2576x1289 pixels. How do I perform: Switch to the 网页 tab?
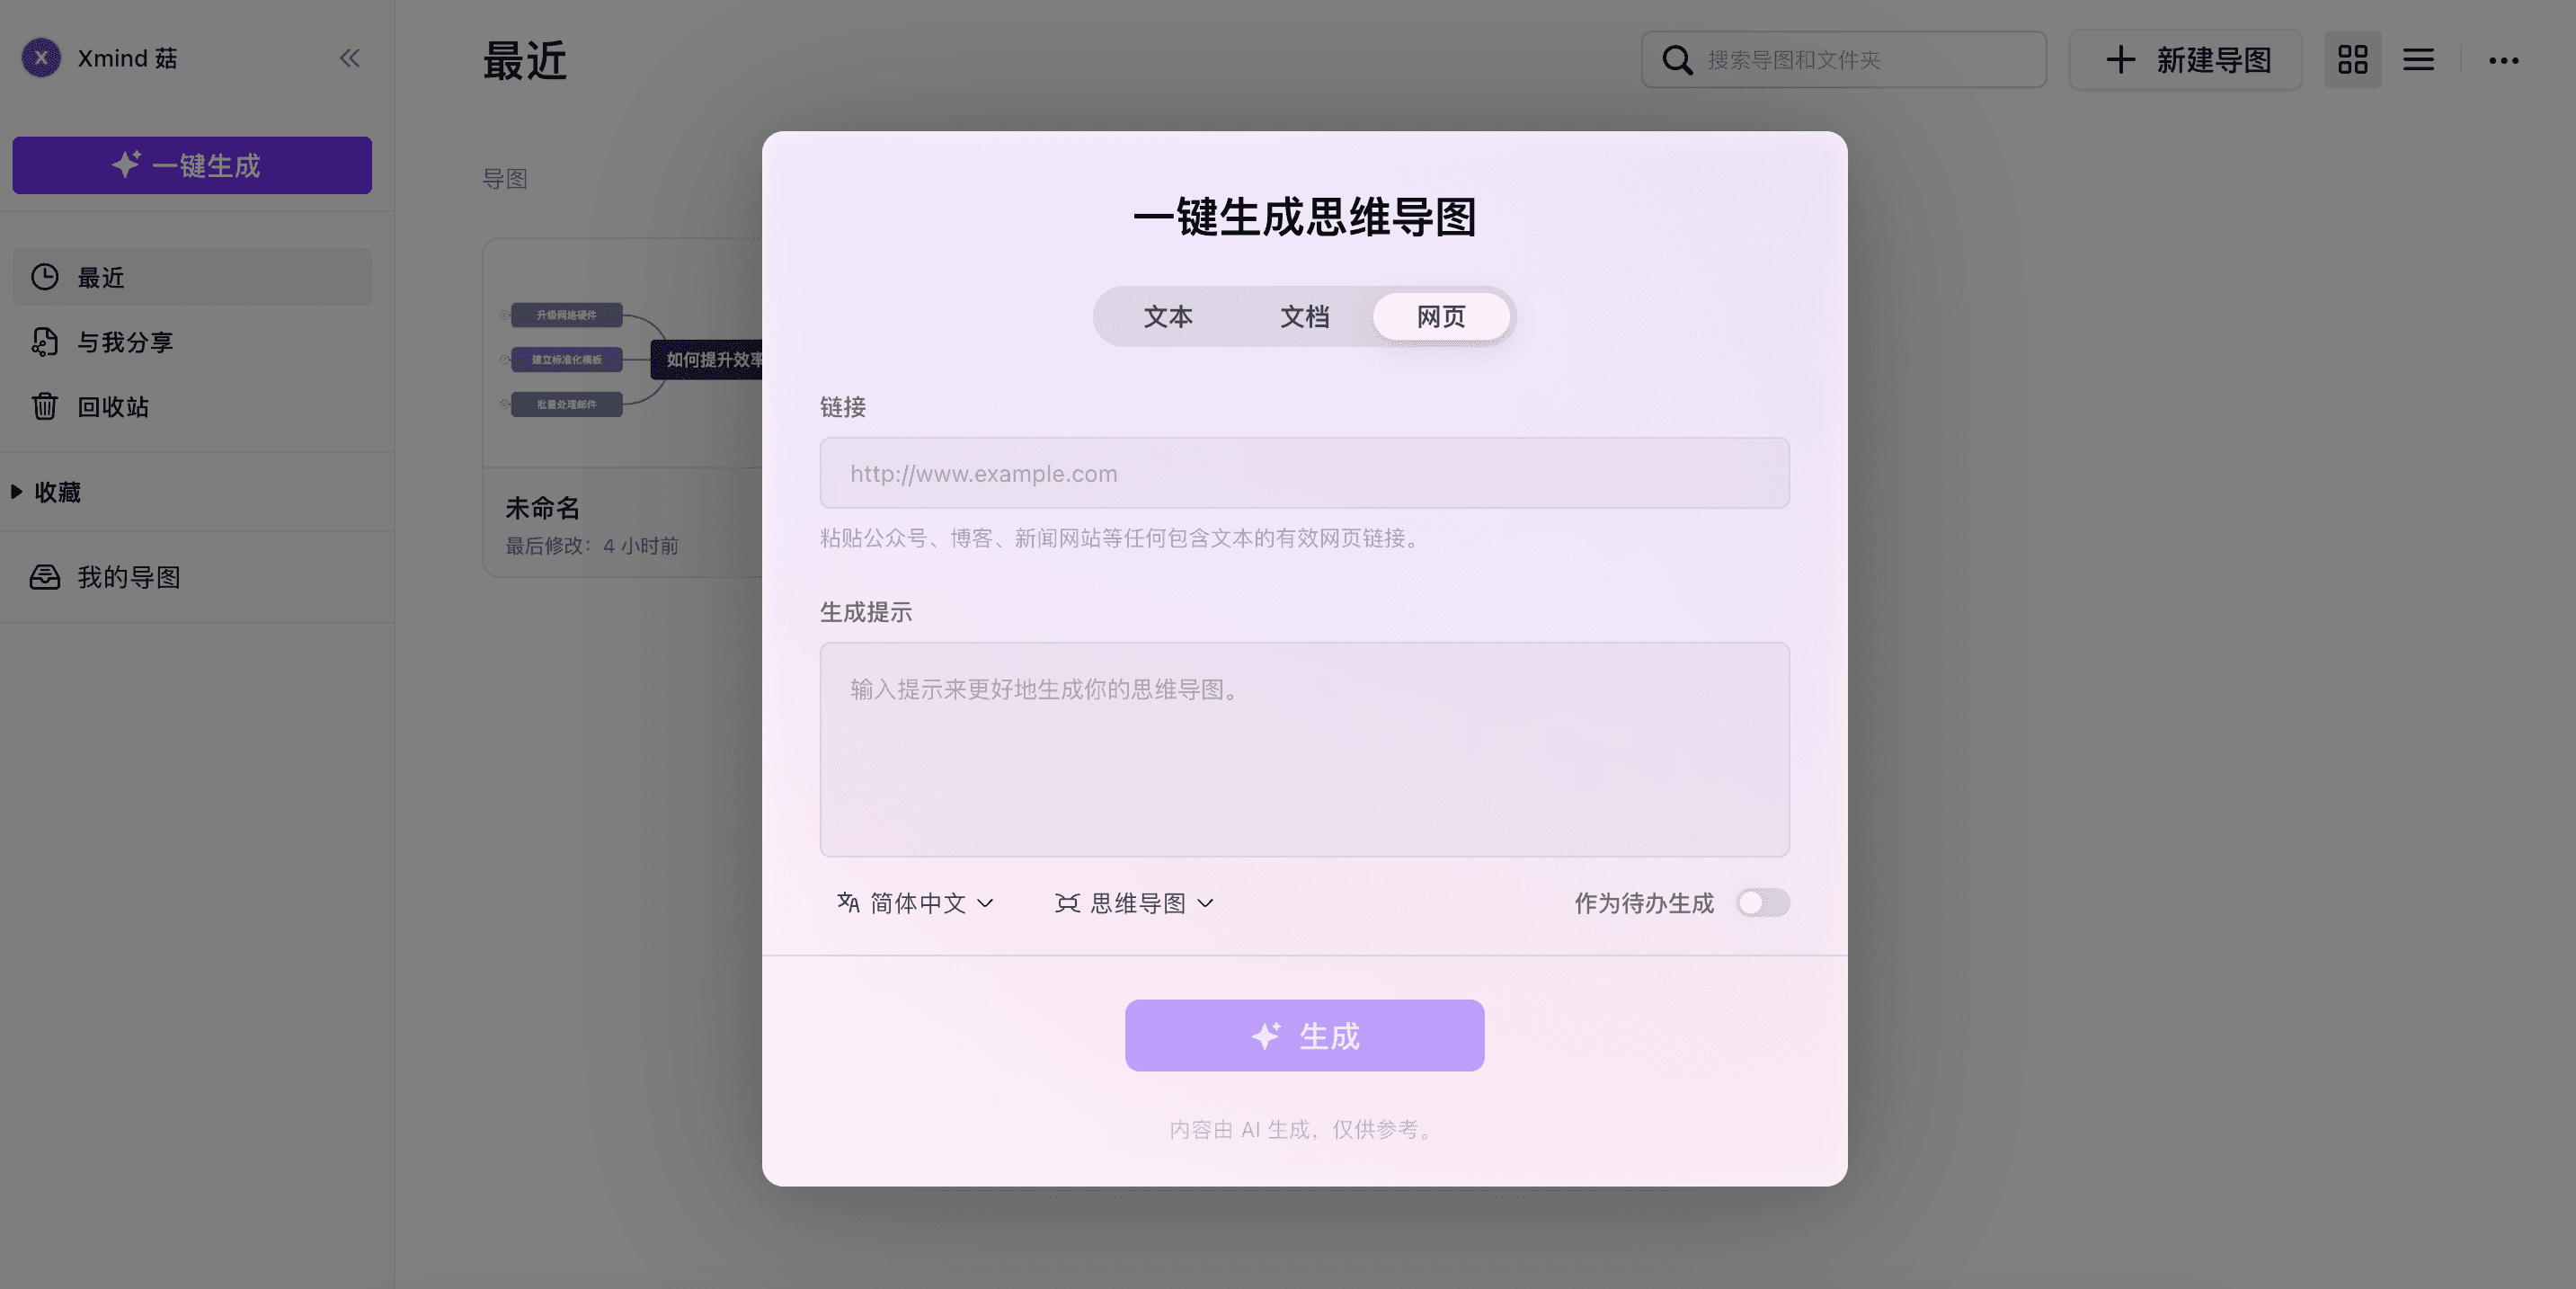[1441, 316]
